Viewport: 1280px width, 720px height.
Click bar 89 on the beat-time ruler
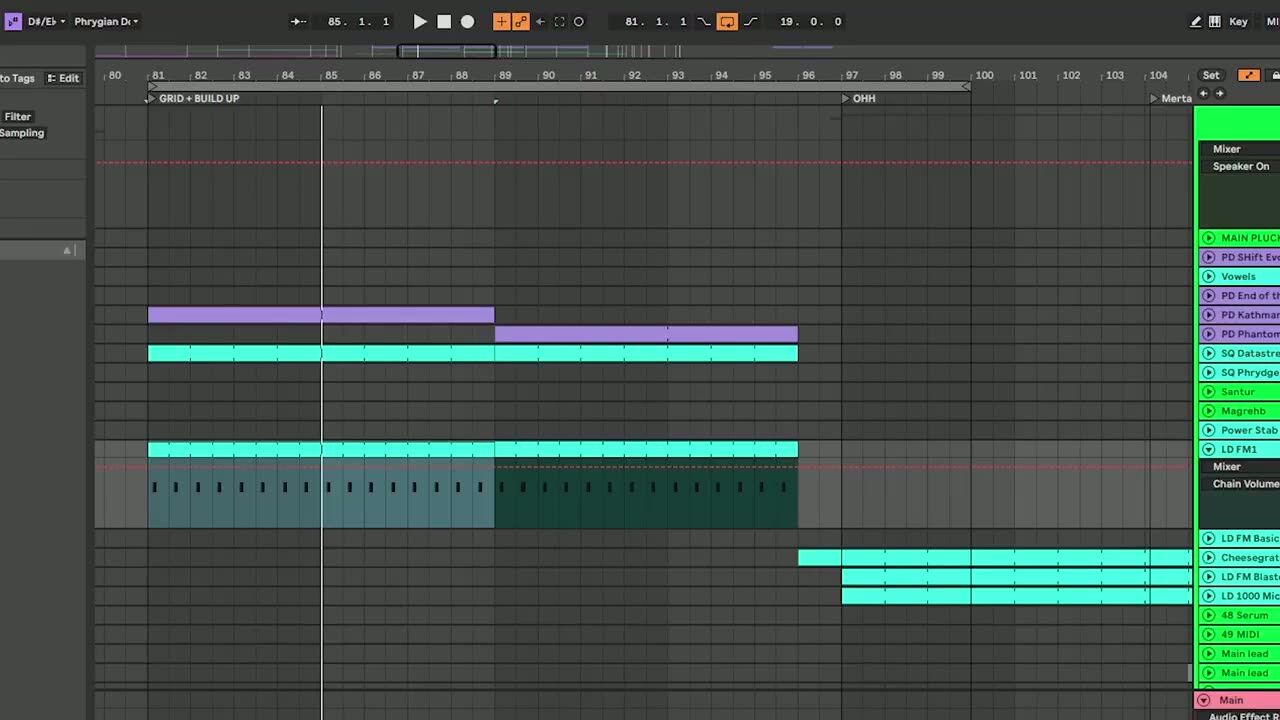click(x=505, y=76)
